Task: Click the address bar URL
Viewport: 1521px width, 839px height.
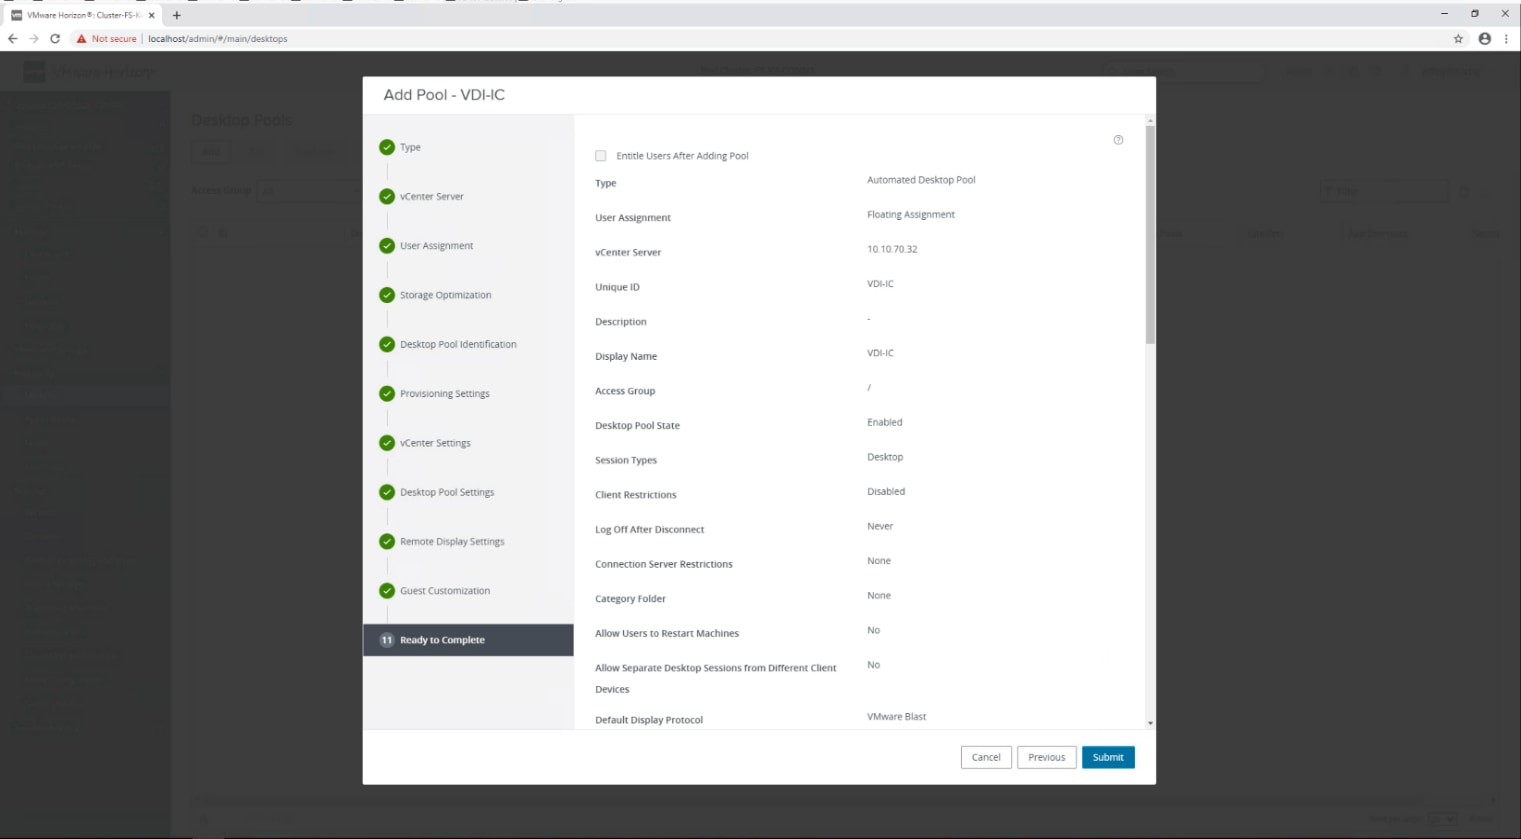Action: [x=218, y=39]
